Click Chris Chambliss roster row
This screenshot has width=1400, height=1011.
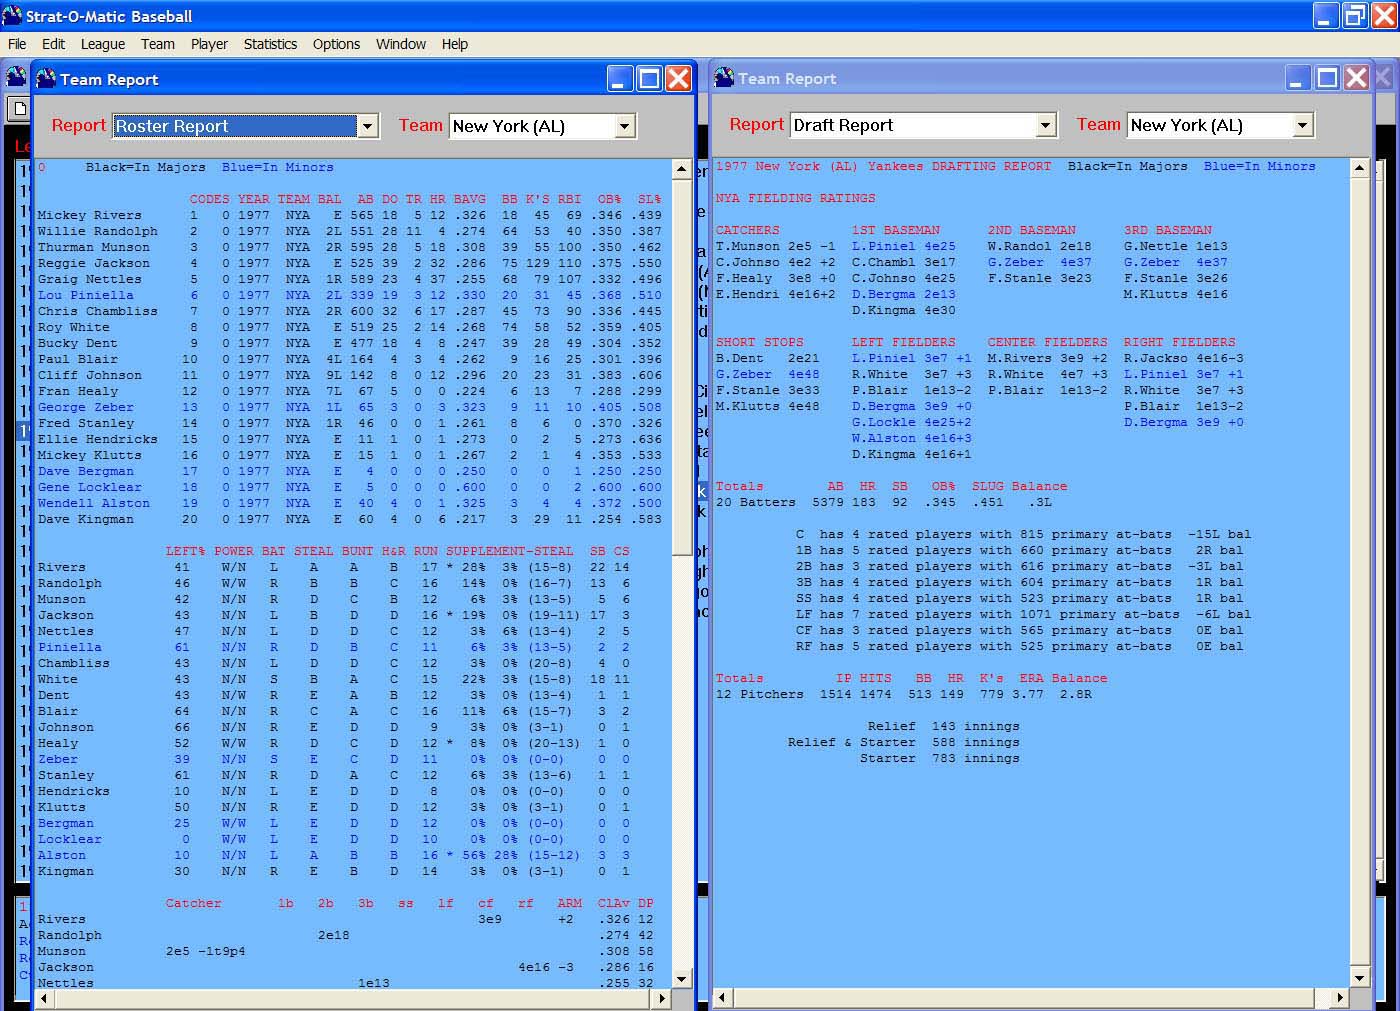[349, 311]
